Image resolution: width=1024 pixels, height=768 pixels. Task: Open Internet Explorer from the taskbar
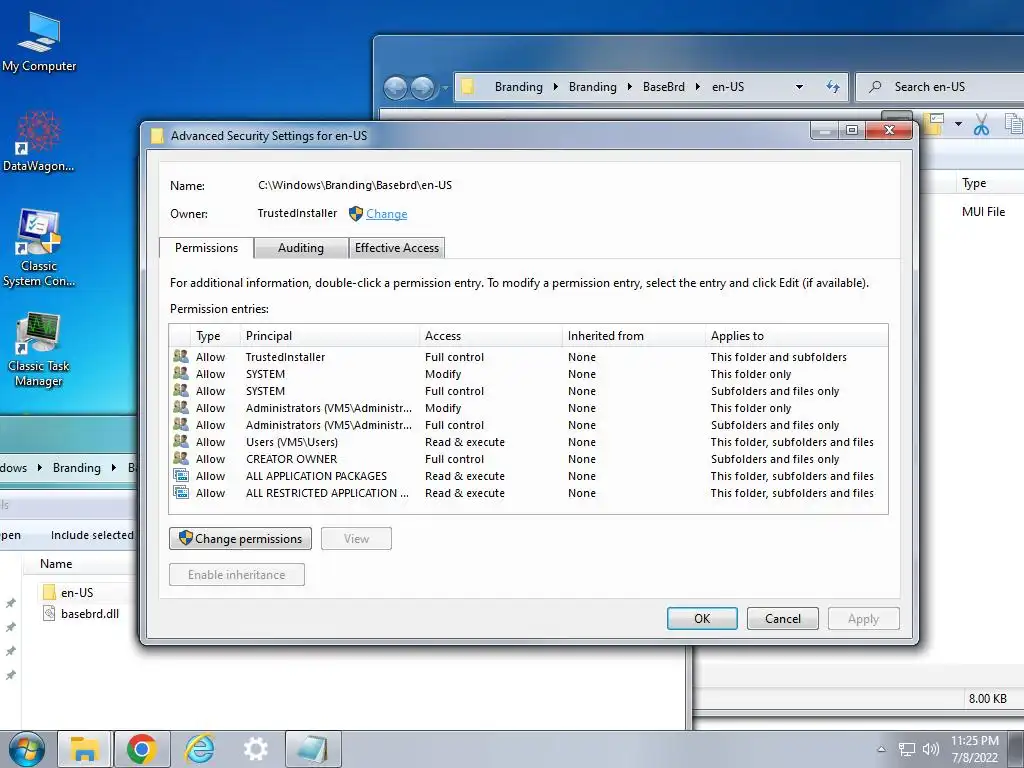point(199,749)
